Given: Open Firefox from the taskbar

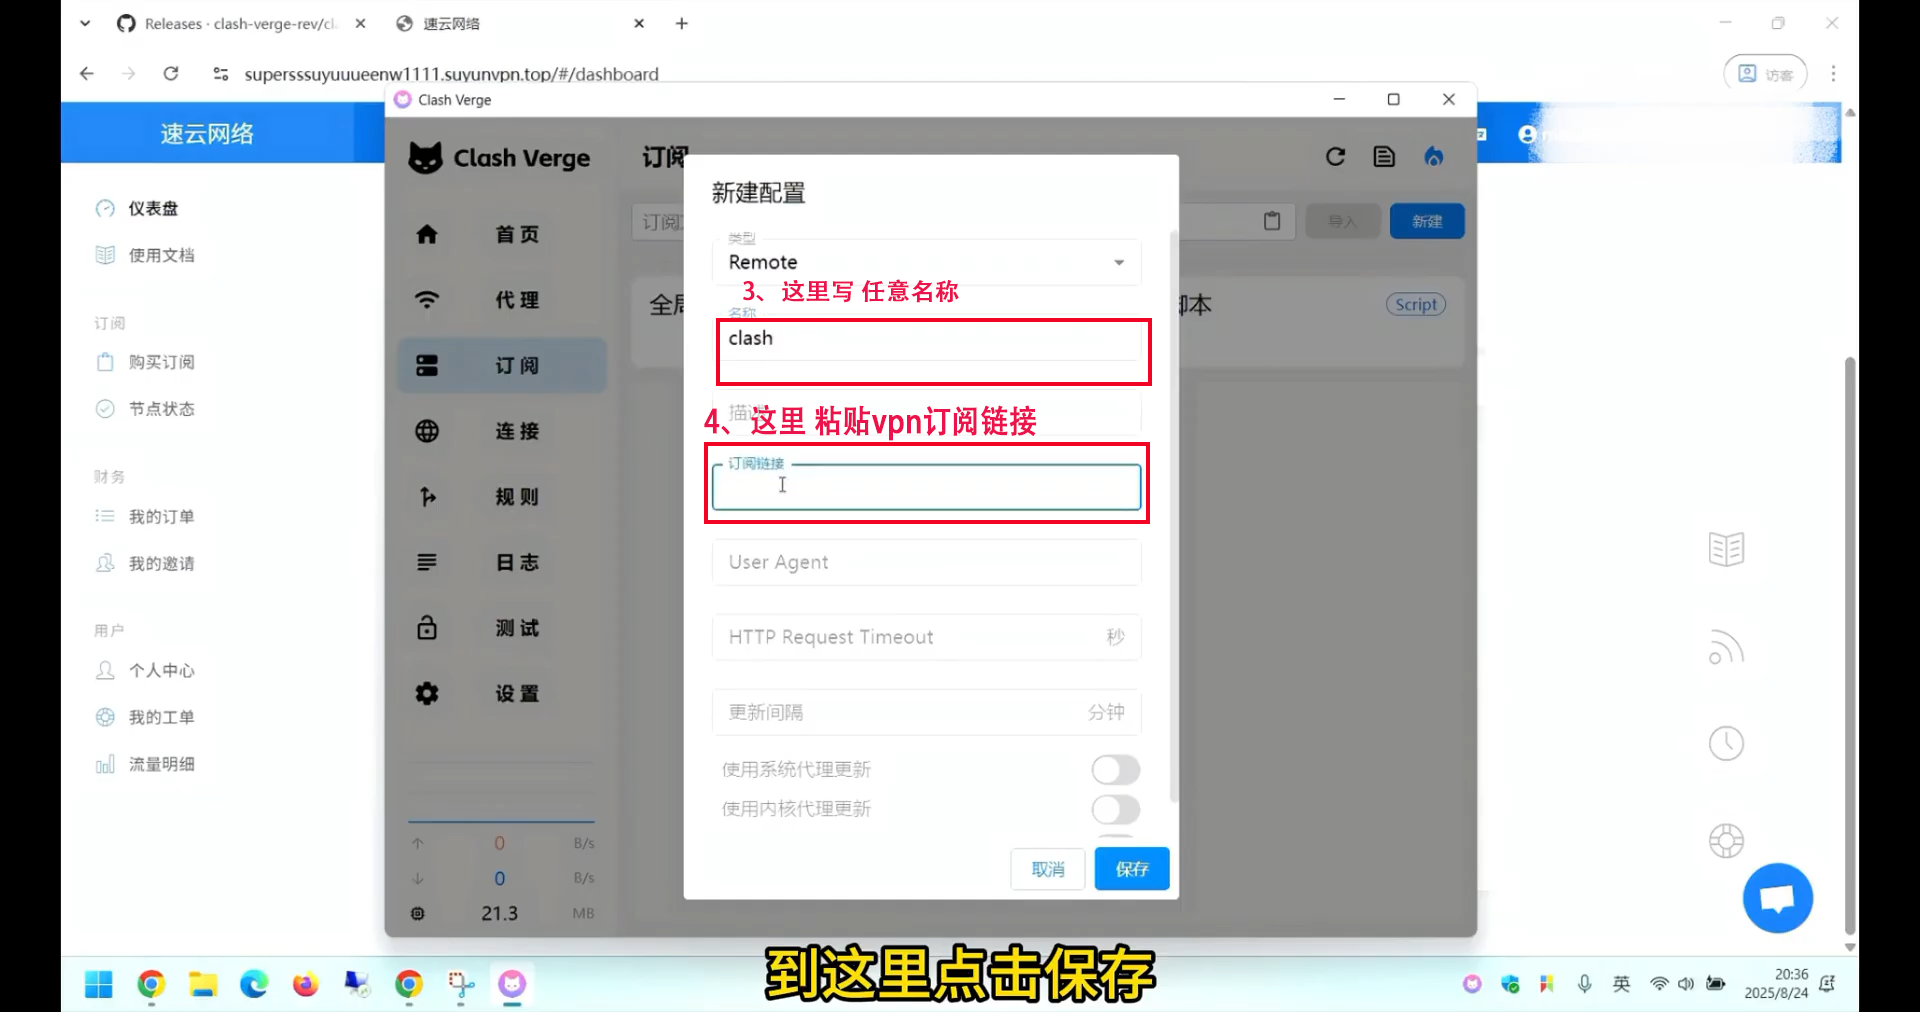Looking at the screenshot, I should pyautogui.click(x=305, y=985).
